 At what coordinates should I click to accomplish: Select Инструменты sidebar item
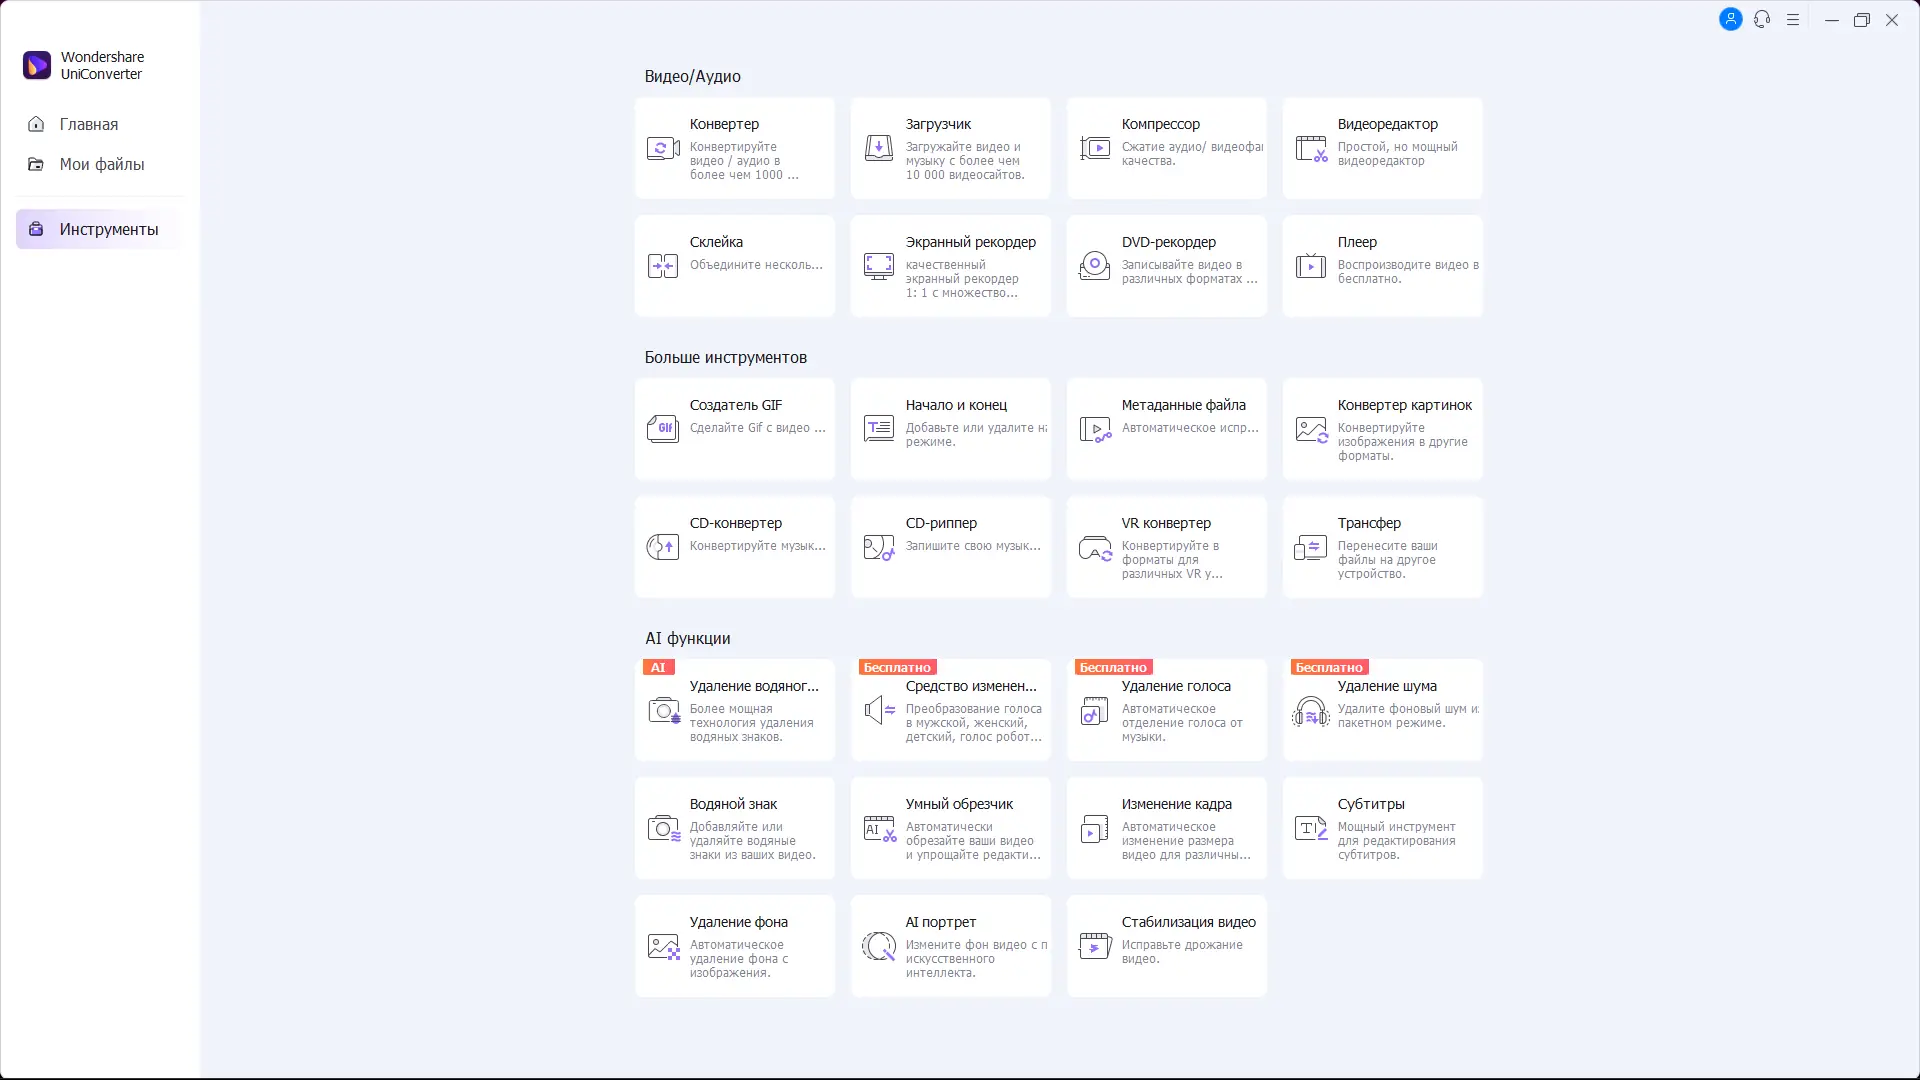click(108, 229)
